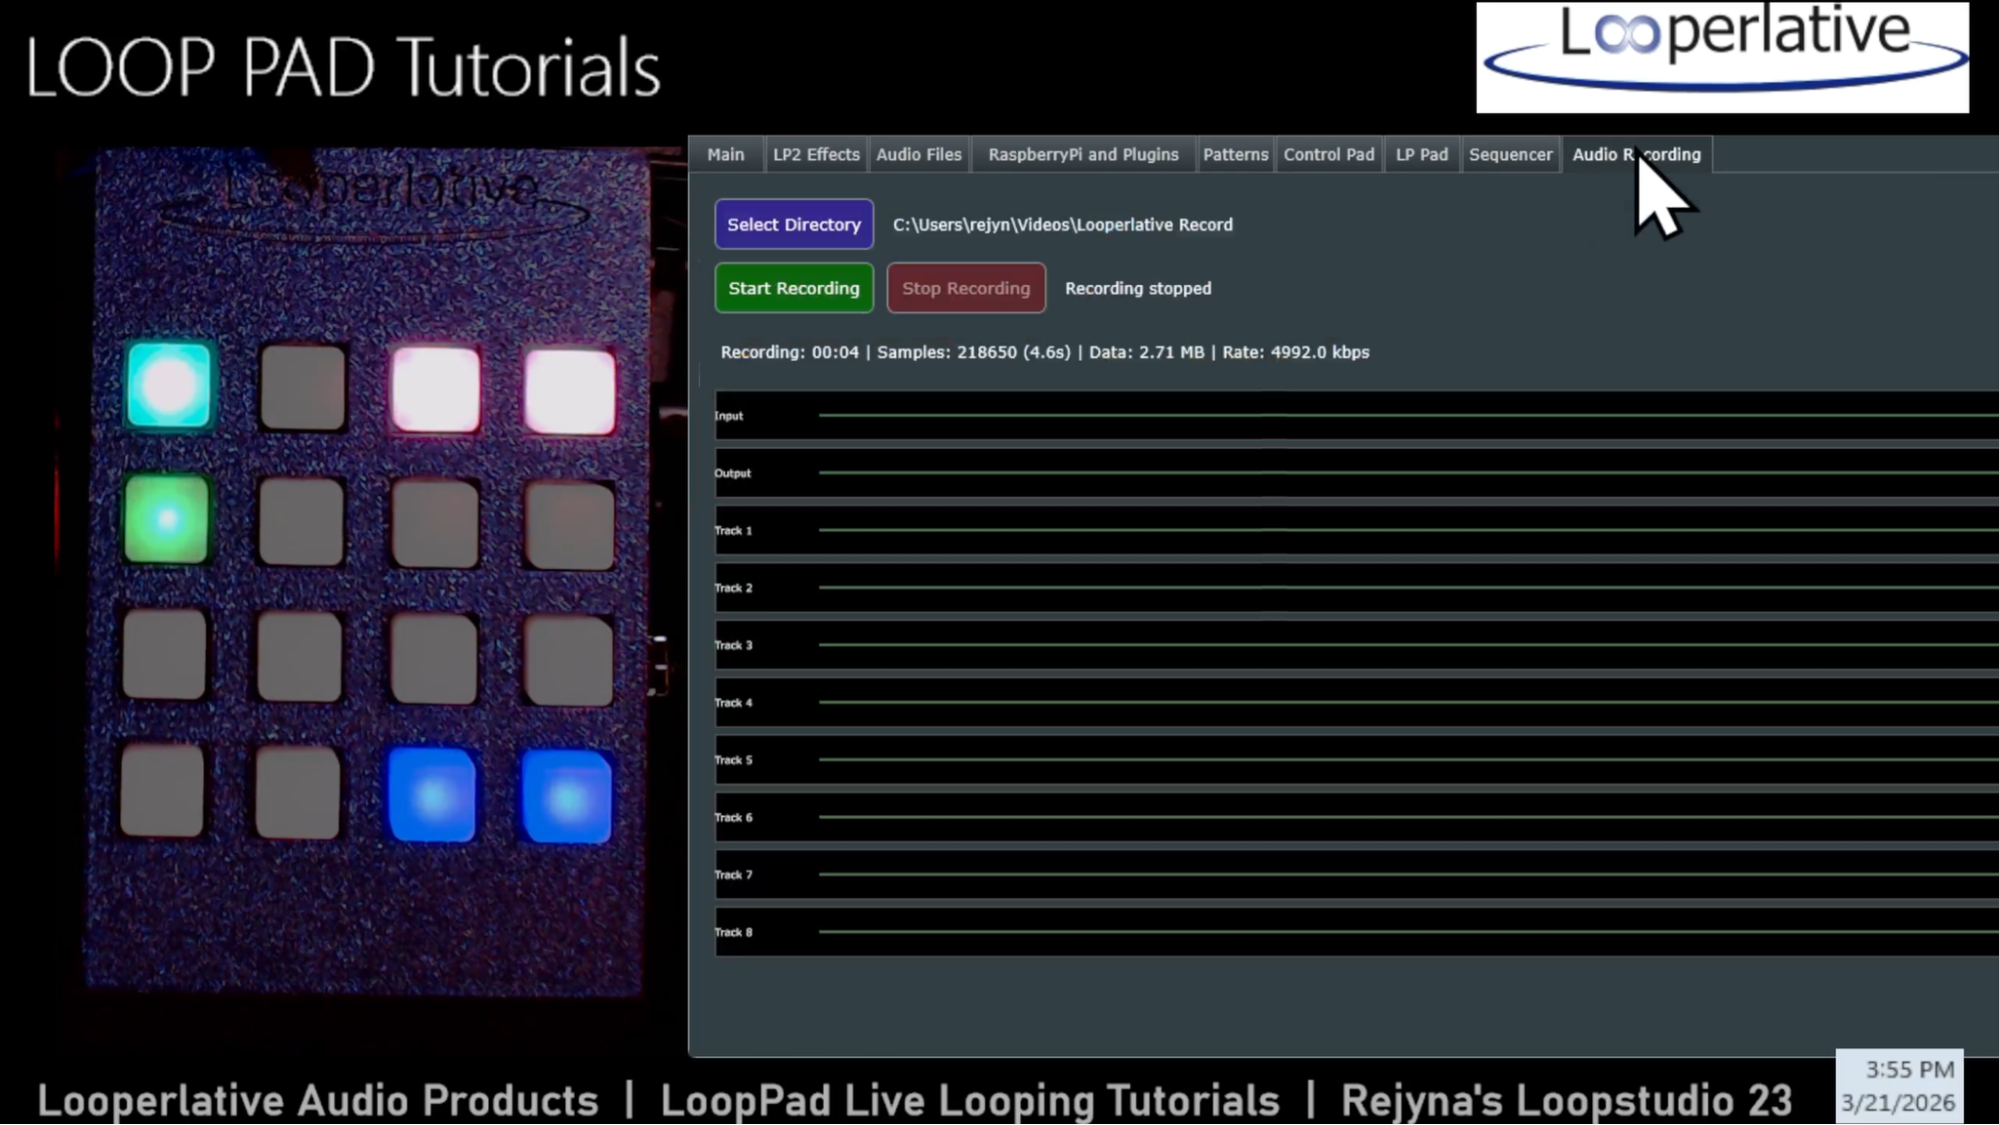Select the Output waveform label
Viewport: 1999px width, 1125px height.
(733, 473)
